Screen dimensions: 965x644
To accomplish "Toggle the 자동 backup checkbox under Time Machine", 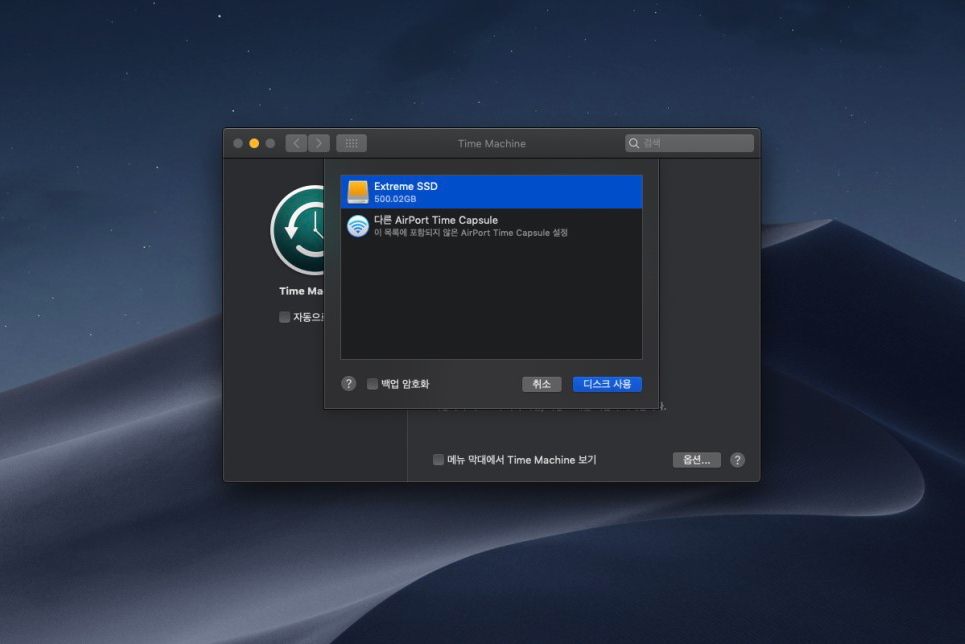I will click(x=285, y=317).
